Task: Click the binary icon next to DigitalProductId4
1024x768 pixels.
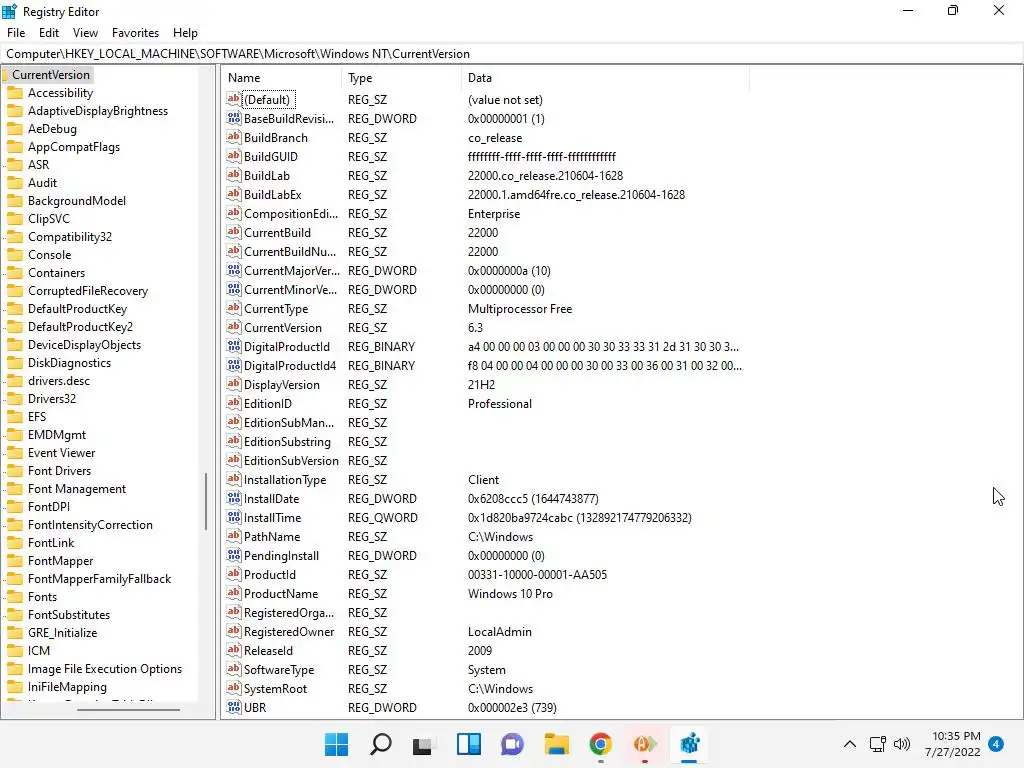Action: 234,365
